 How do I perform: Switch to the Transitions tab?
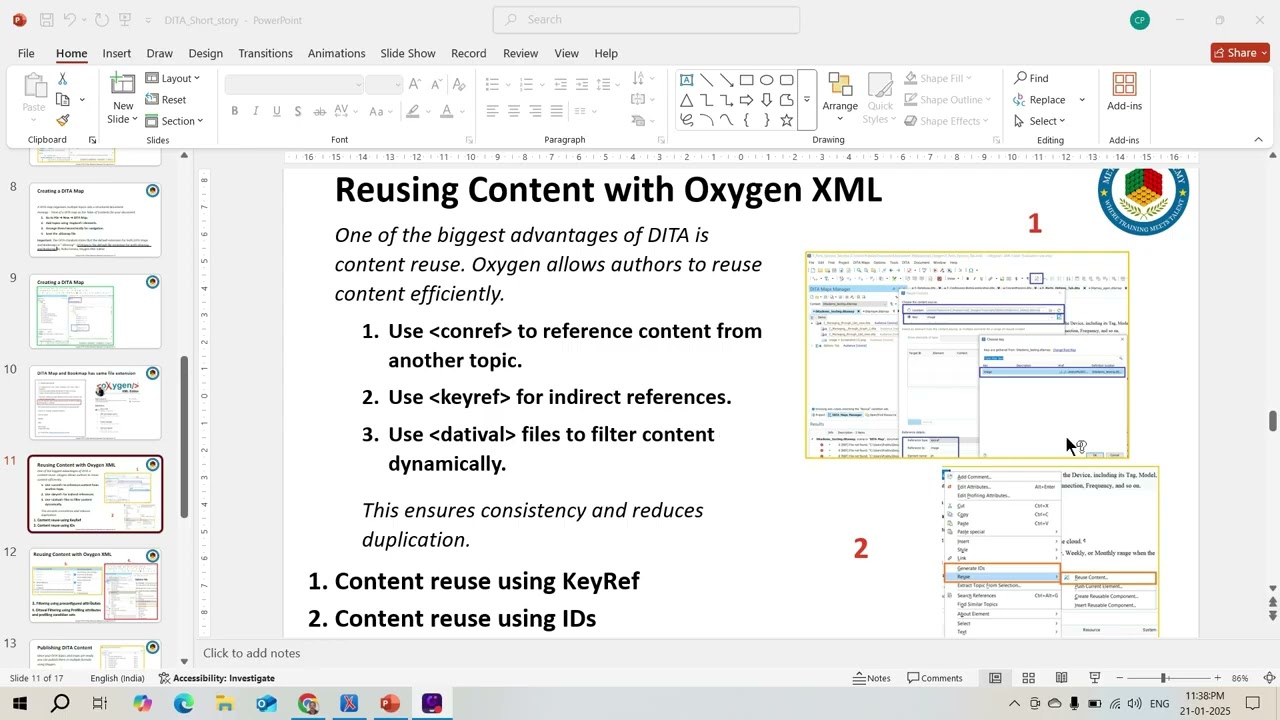click(265, 53)
